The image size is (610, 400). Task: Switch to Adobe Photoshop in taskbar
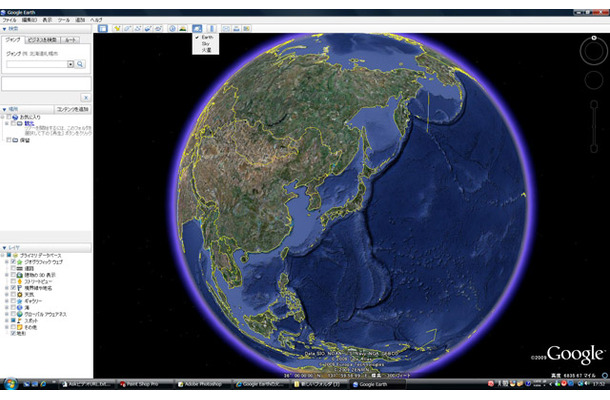[202, 384]
